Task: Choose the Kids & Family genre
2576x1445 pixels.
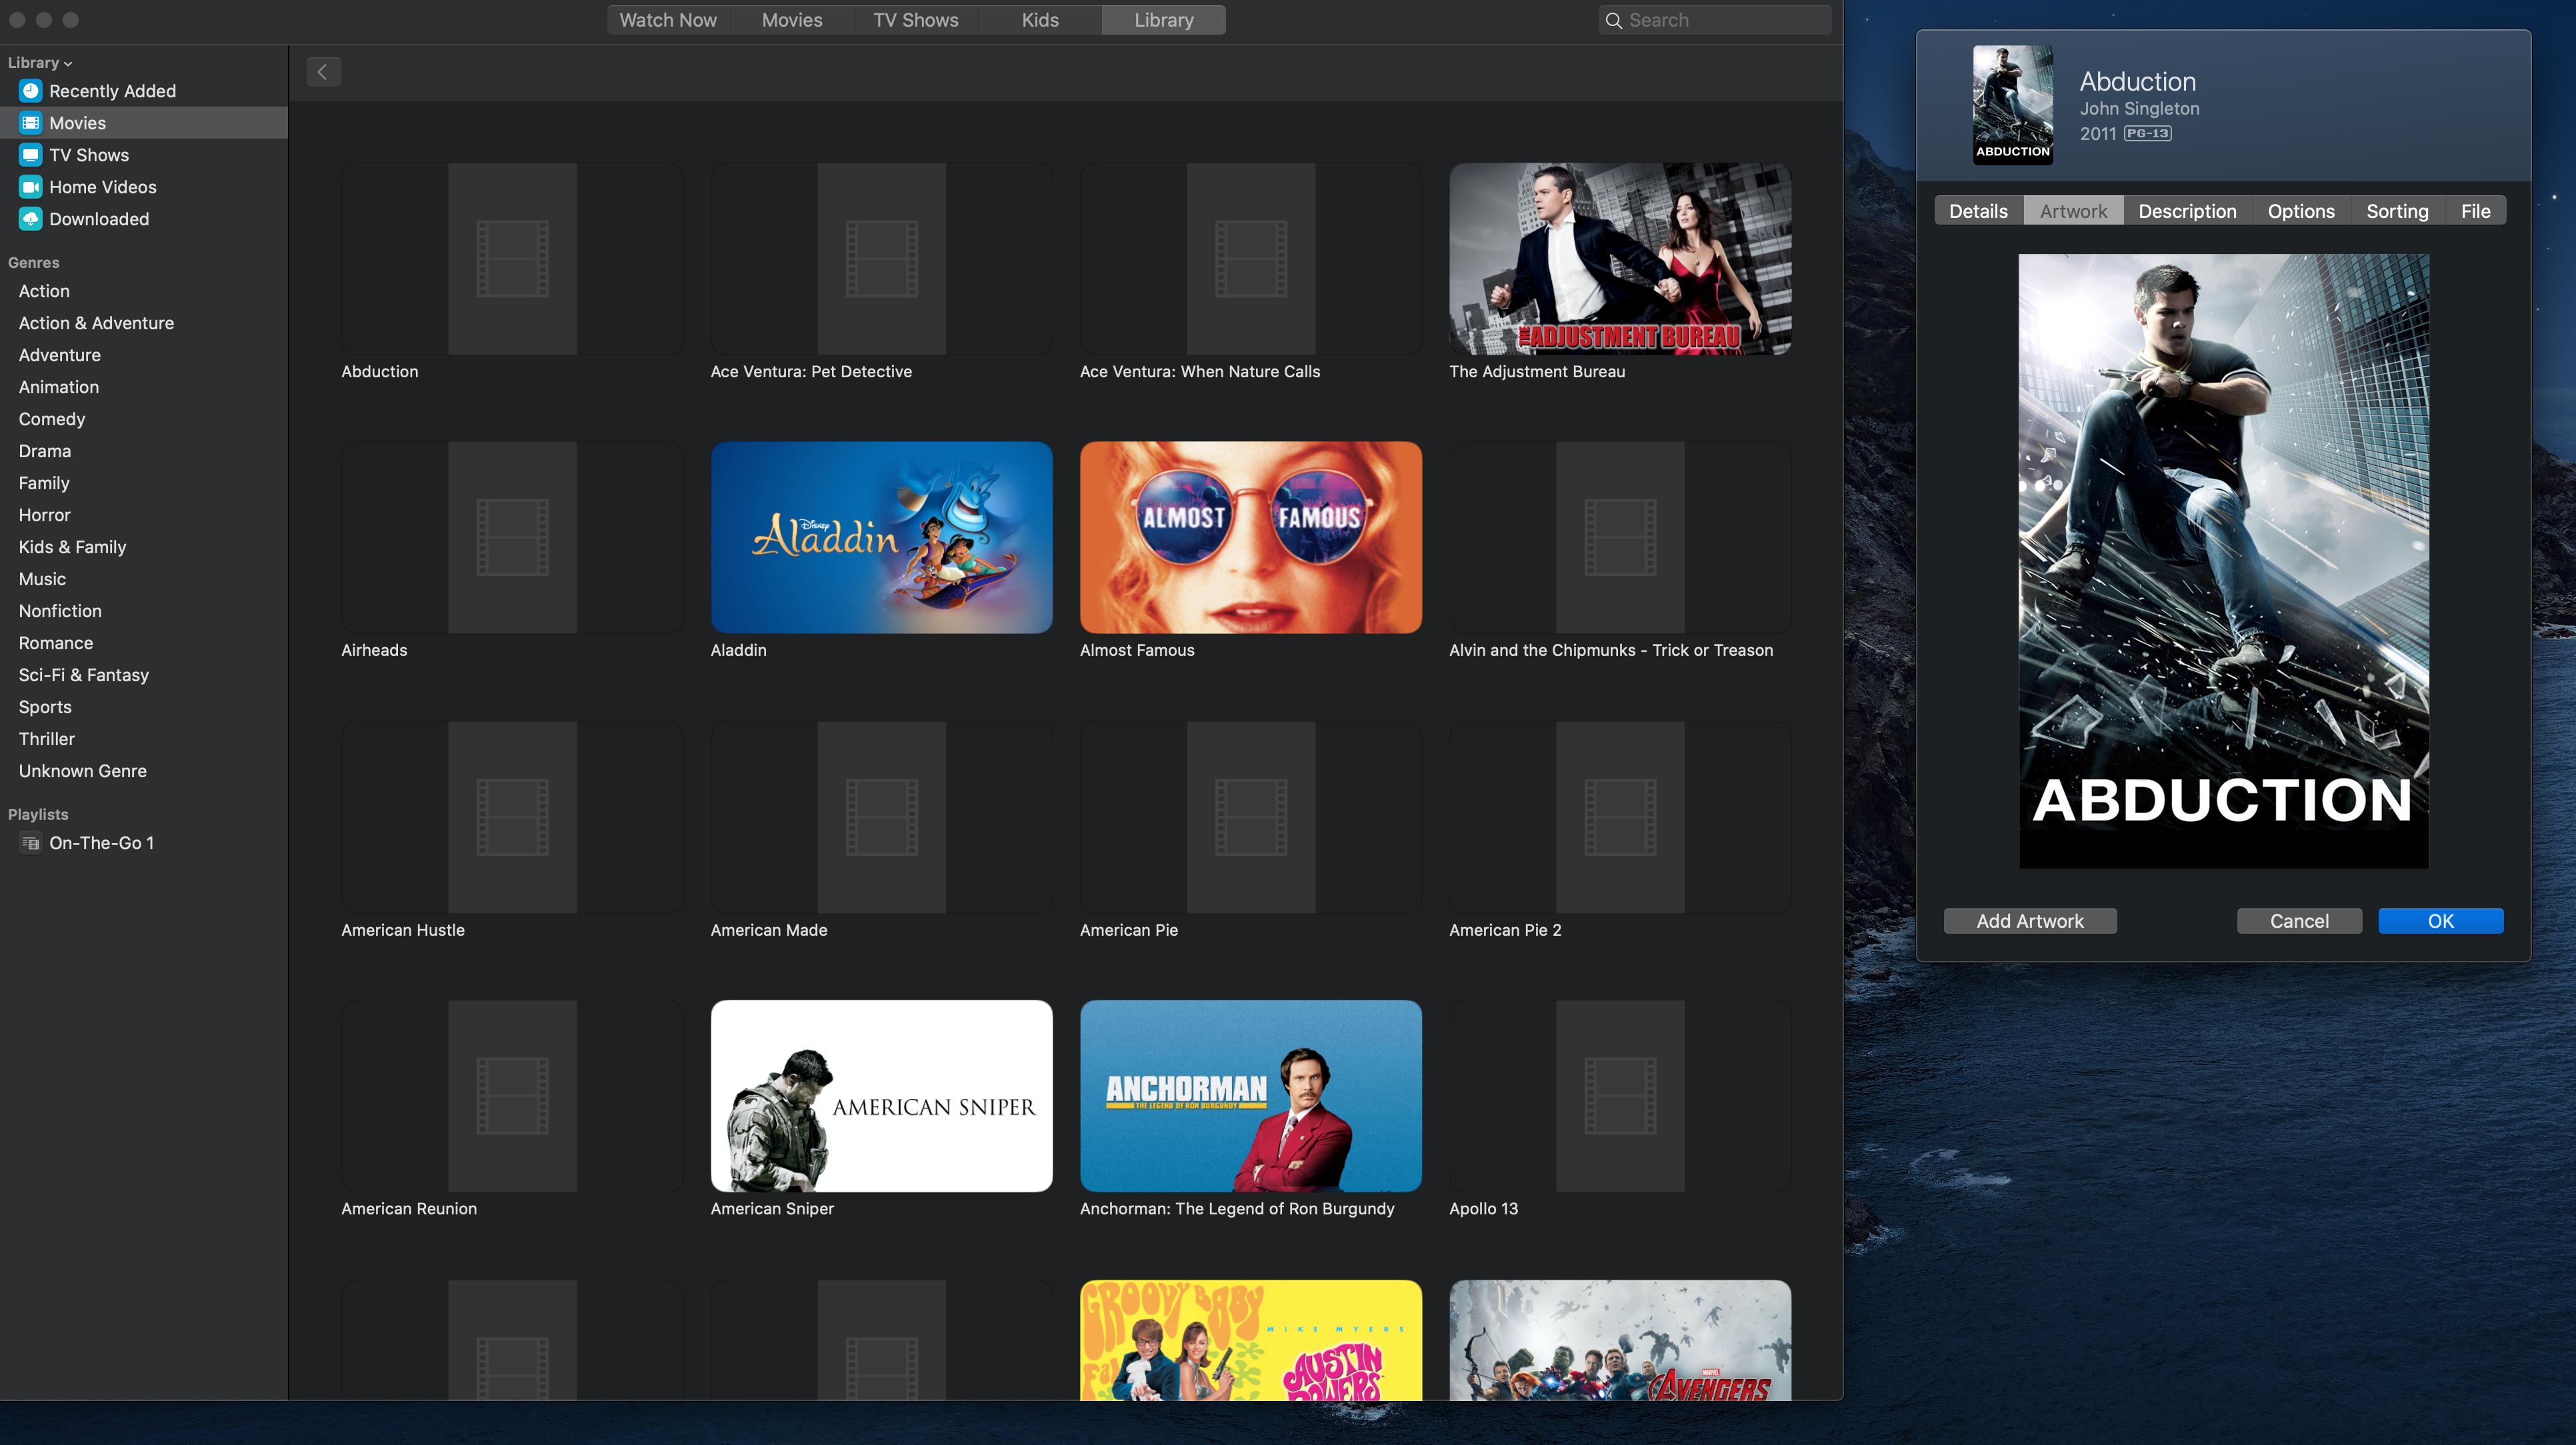Action: (x=144, y=547)
